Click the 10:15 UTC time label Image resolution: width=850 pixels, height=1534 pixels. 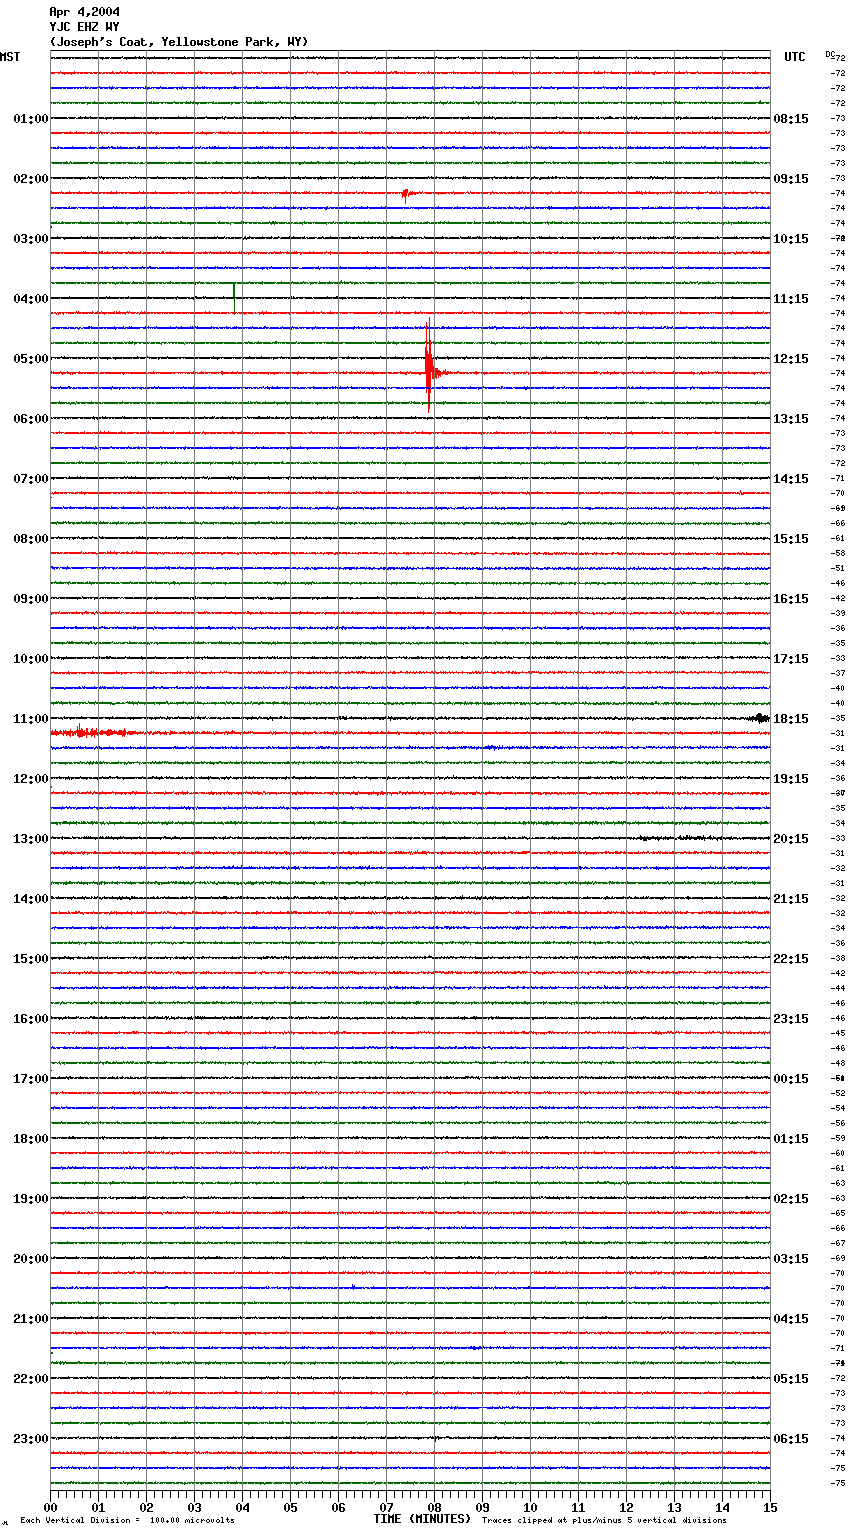click(x=791, y=239)
